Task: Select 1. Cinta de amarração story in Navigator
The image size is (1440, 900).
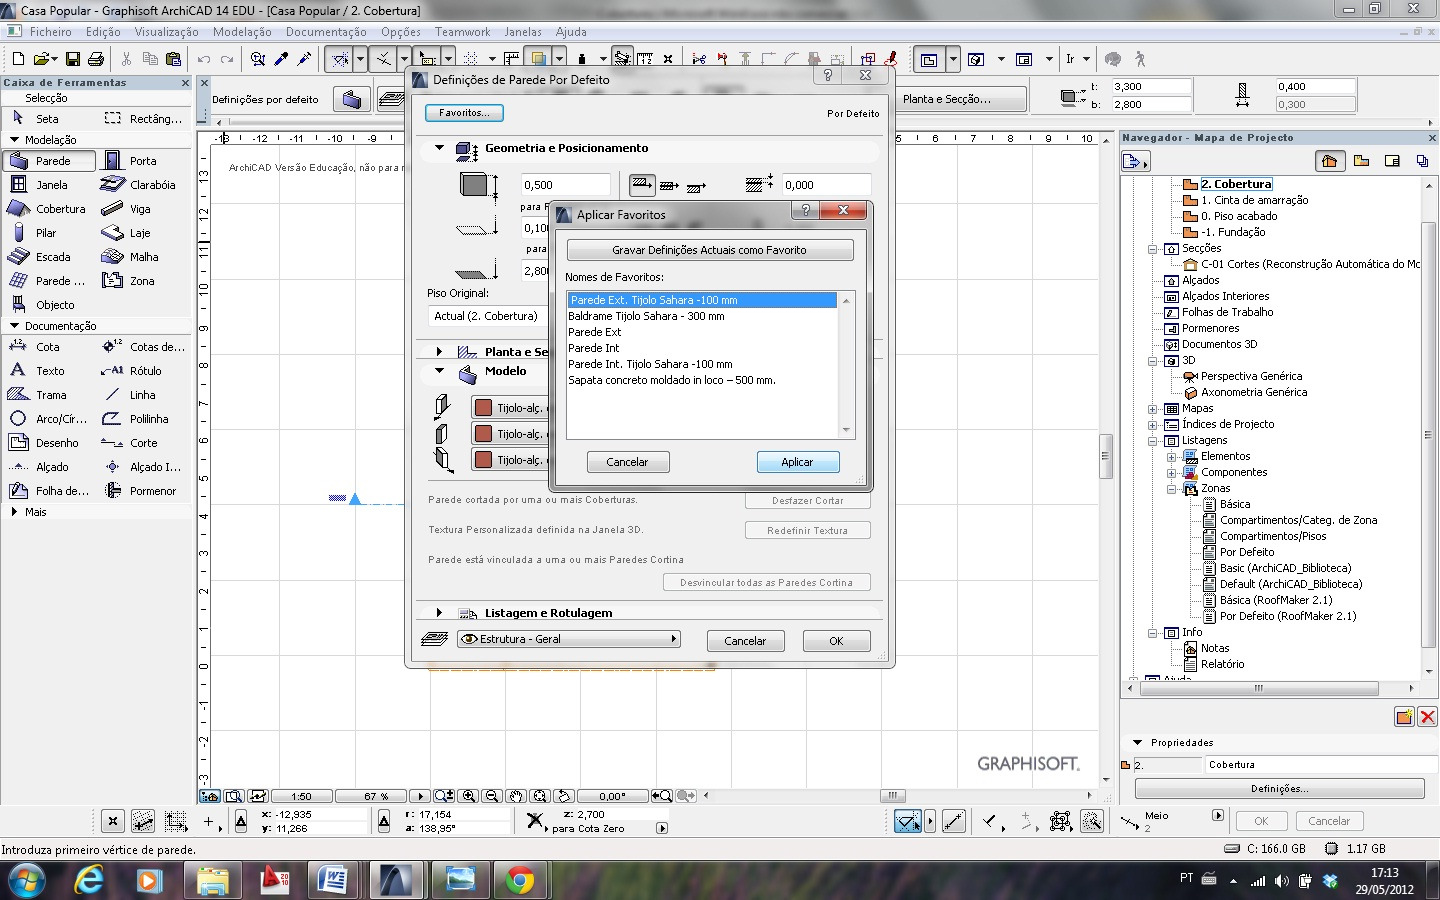Action: tap(1254, 200)
